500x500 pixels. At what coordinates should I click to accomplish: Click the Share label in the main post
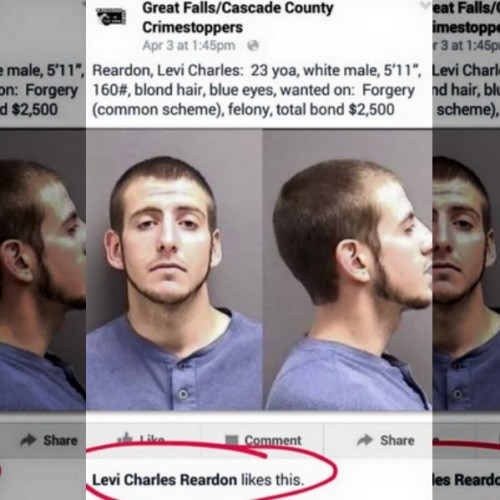coord(397,440)
